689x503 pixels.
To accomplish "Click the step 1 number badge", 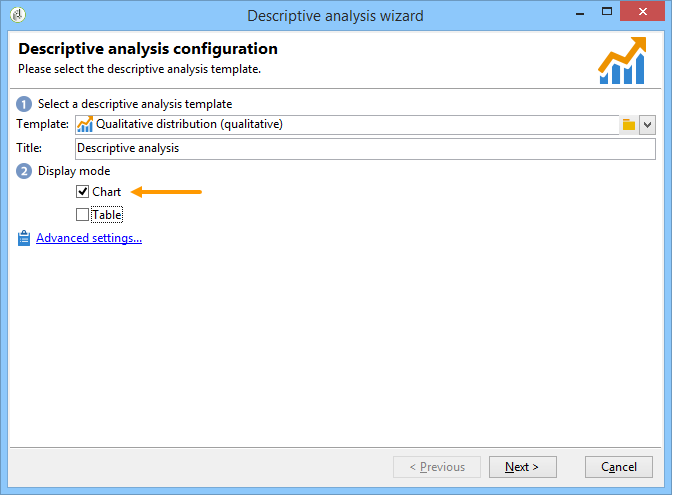I will coord(24,105).
